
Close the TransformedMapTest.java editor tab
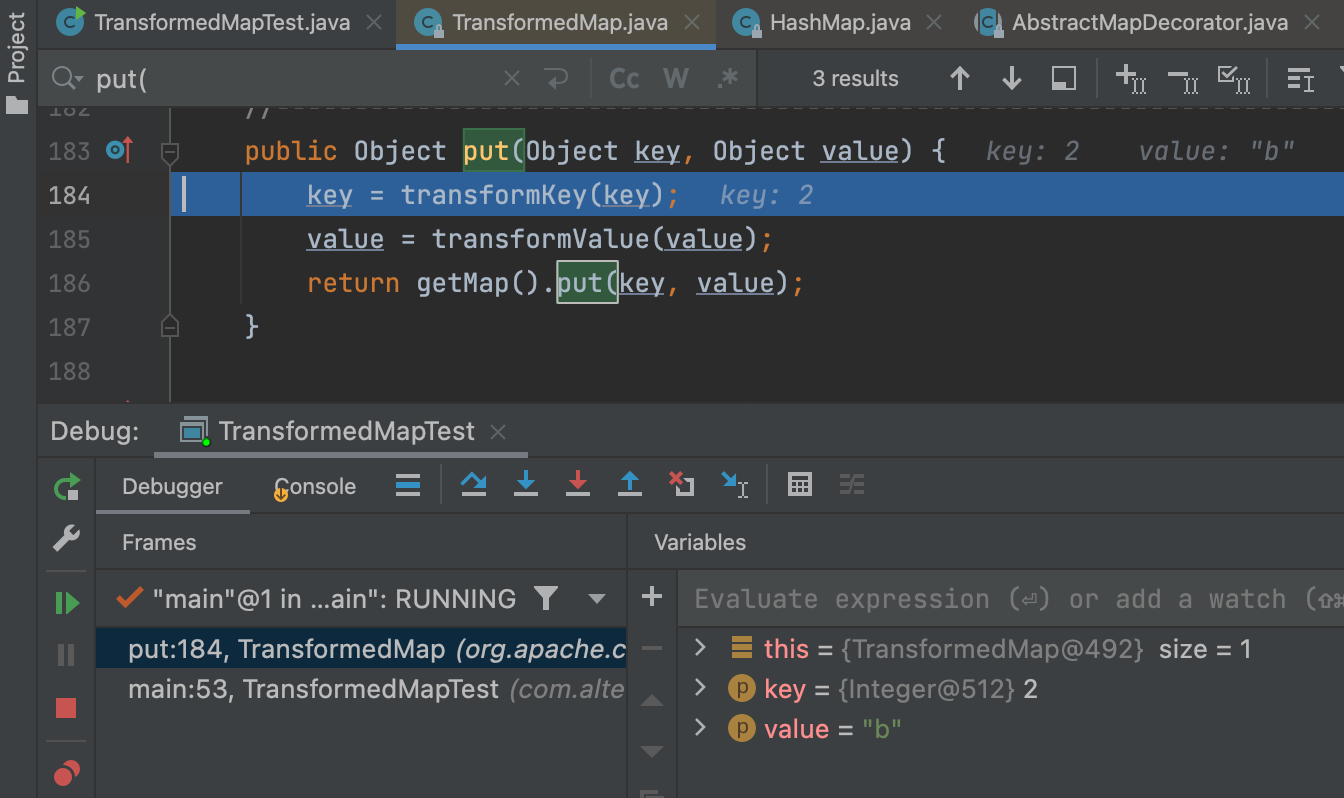pyautogui.click(x=374, y=23)
